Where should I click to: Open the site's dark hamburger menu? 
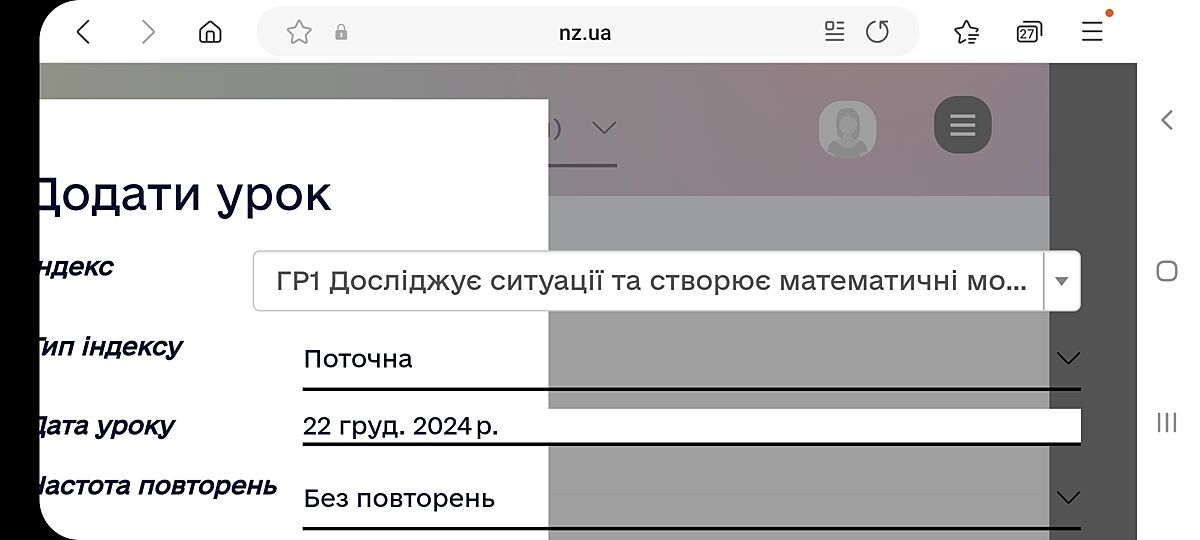tap(962, 125)
